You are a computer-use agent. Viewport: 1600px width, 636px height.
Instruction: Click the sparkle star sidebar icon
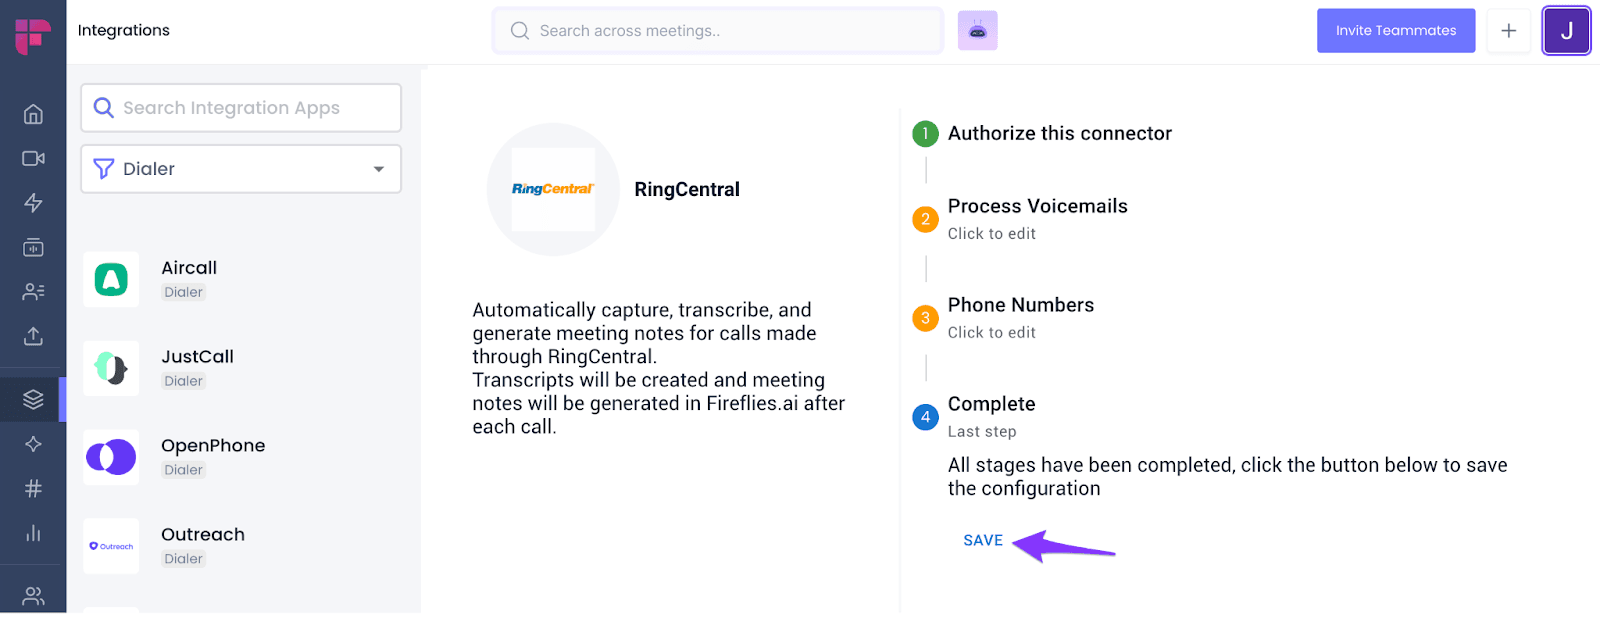(x=33, y=444)
